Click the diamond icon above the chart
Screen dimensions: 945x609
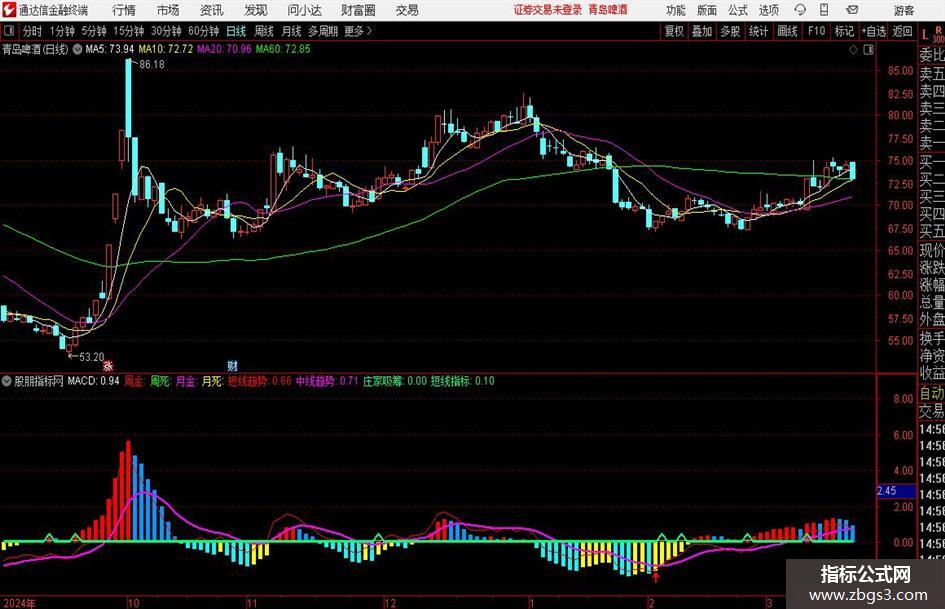point(853,49)
